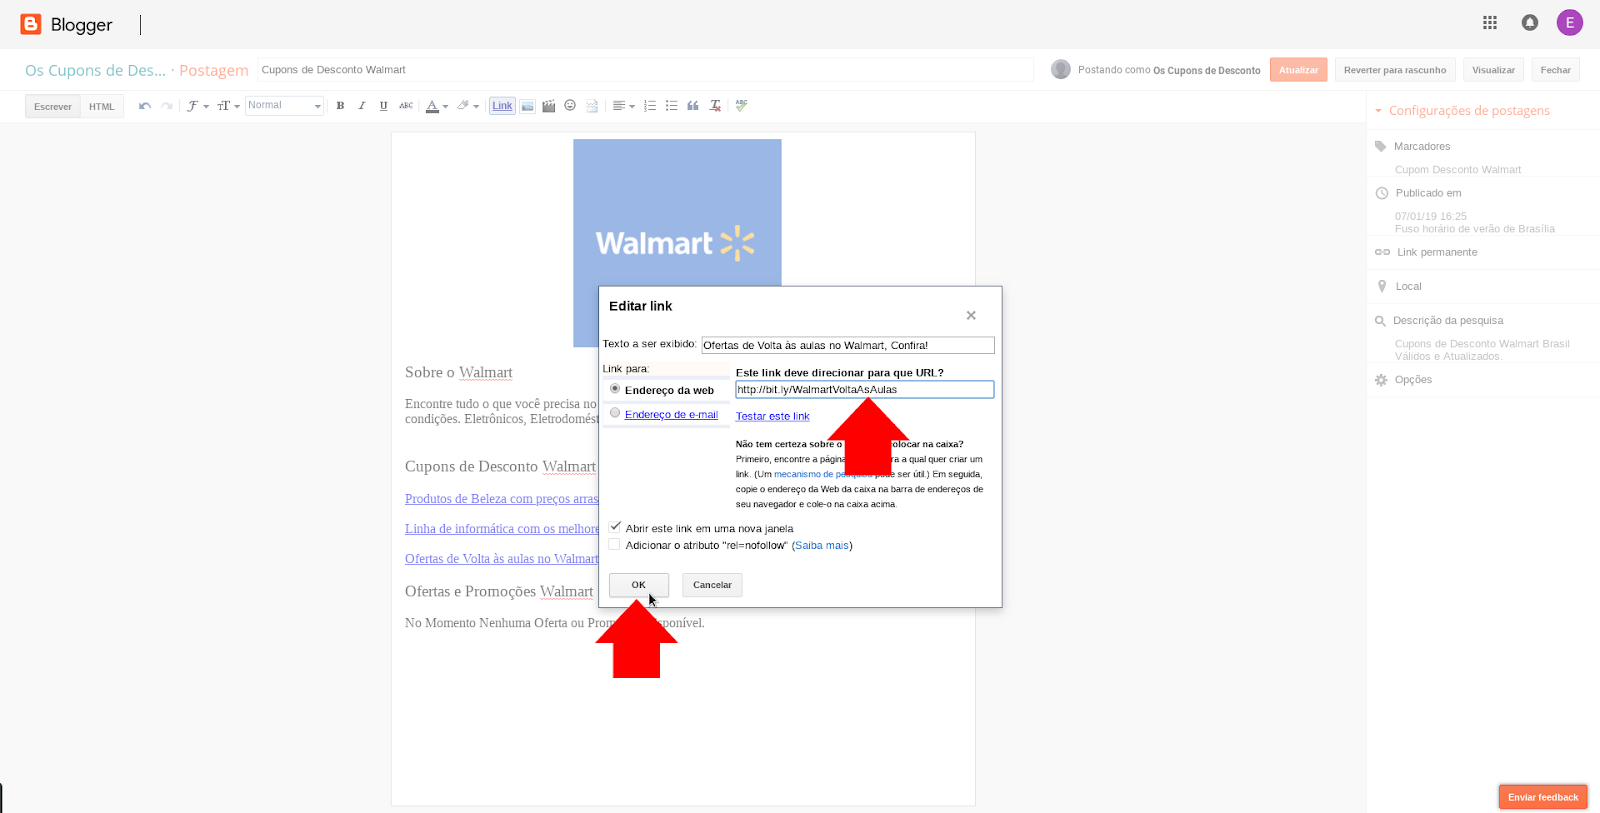Open the Normal paragraph format dropdown

tap(284, 106)
